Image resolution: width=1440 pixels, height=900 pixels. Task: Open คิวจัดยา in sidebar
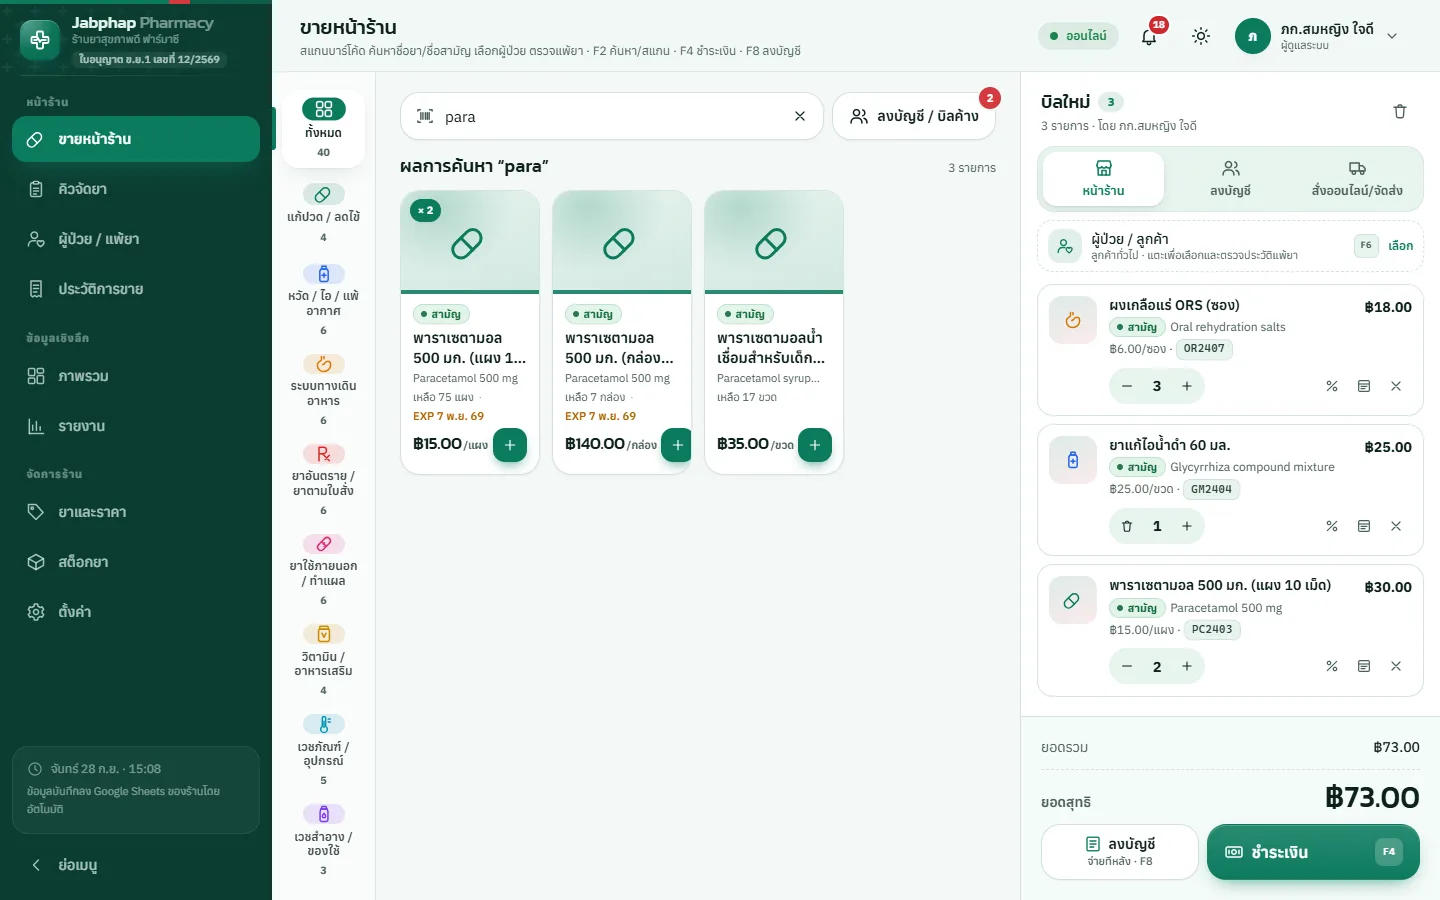click(x=136, y=189)
